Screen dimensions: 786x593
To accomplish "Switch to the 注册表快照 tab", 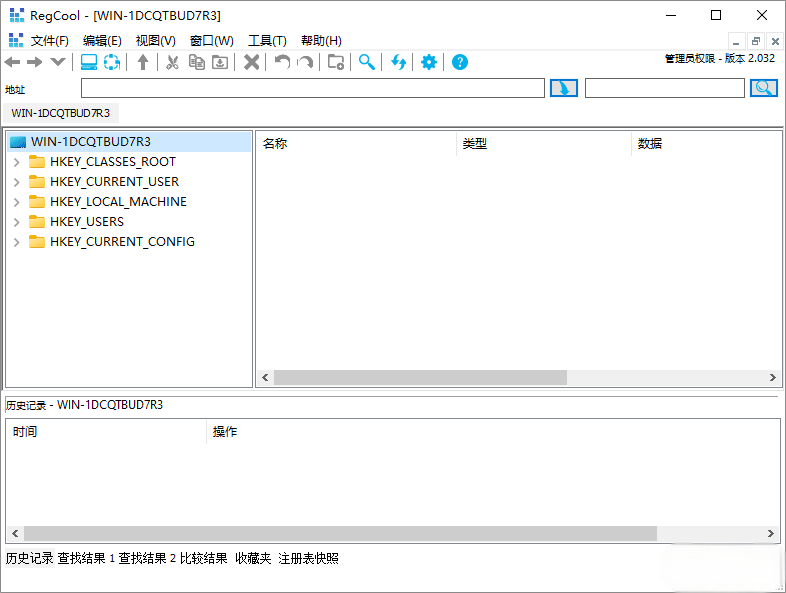I will point(308,558).
